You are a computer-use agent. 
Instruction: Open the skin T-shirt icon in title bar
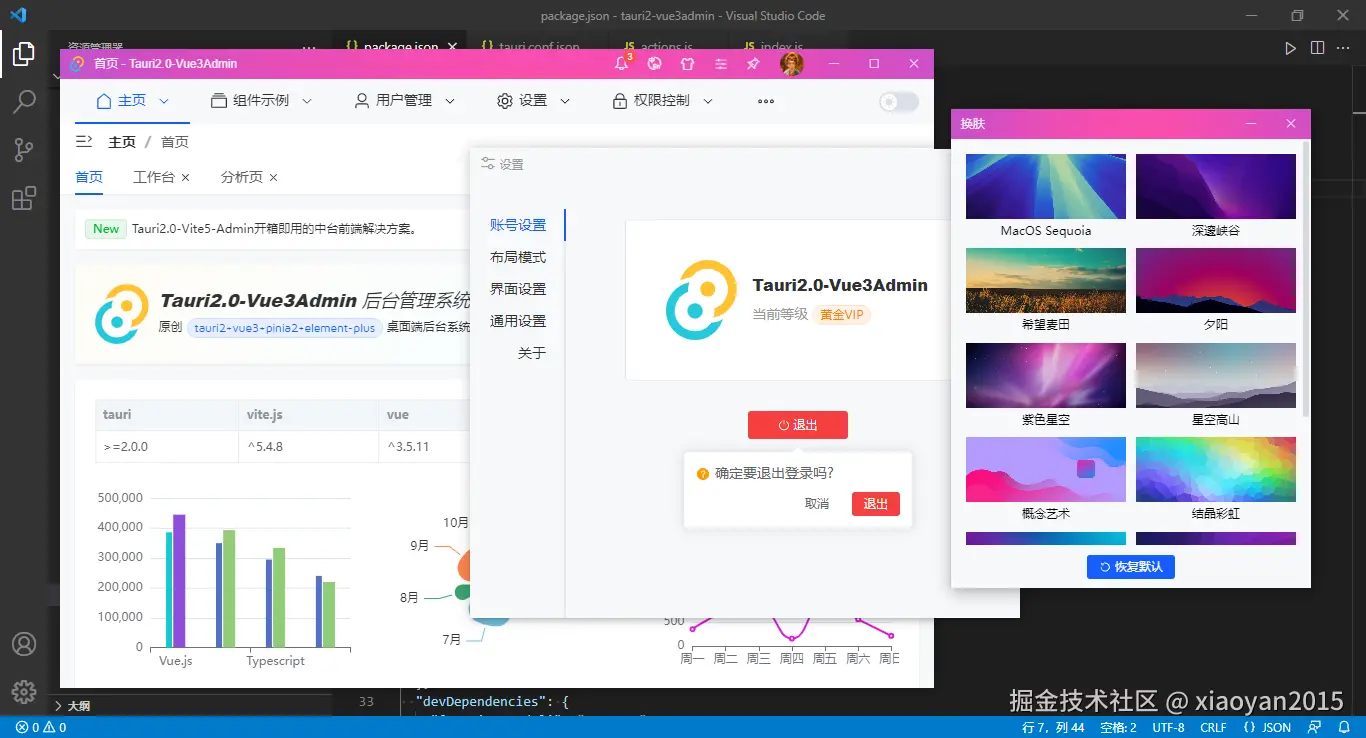tap(687, 64)
